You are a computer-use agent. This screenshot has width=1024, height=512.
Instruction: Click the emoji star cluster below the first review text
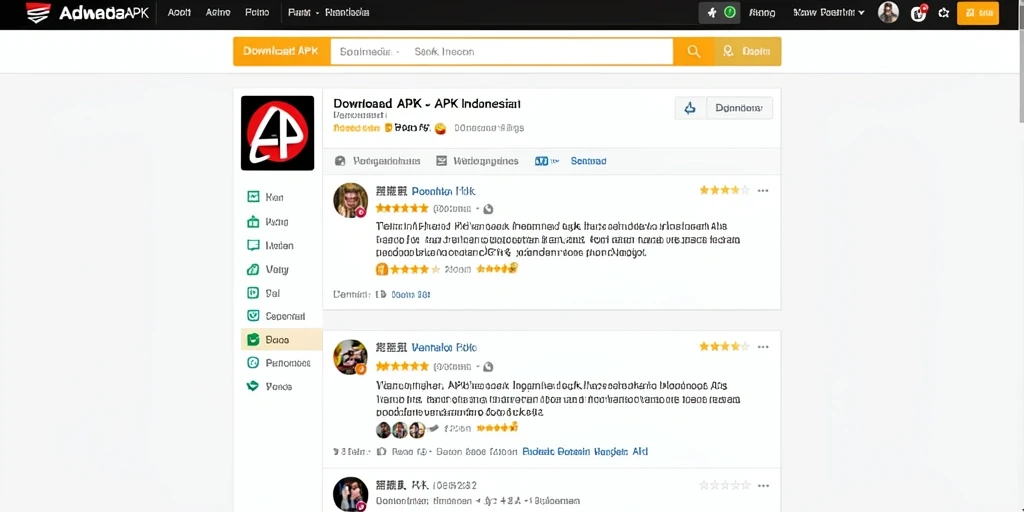tap(498, 268)
